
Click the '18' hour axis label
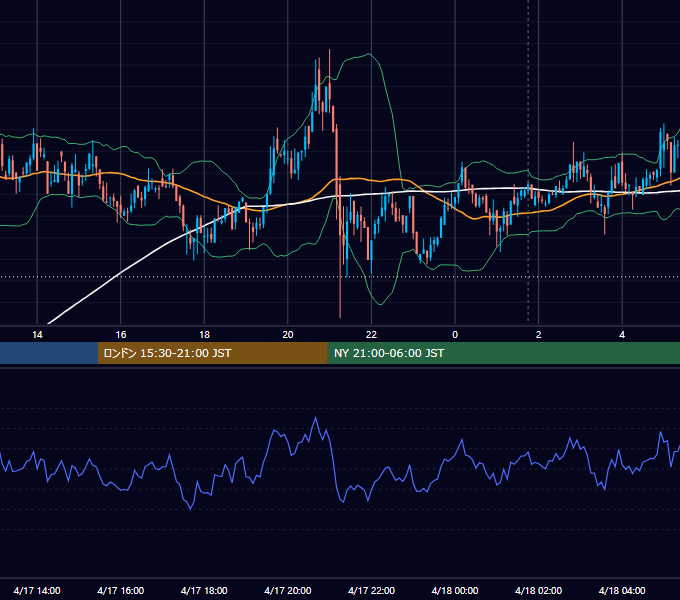tap(204, 335)
